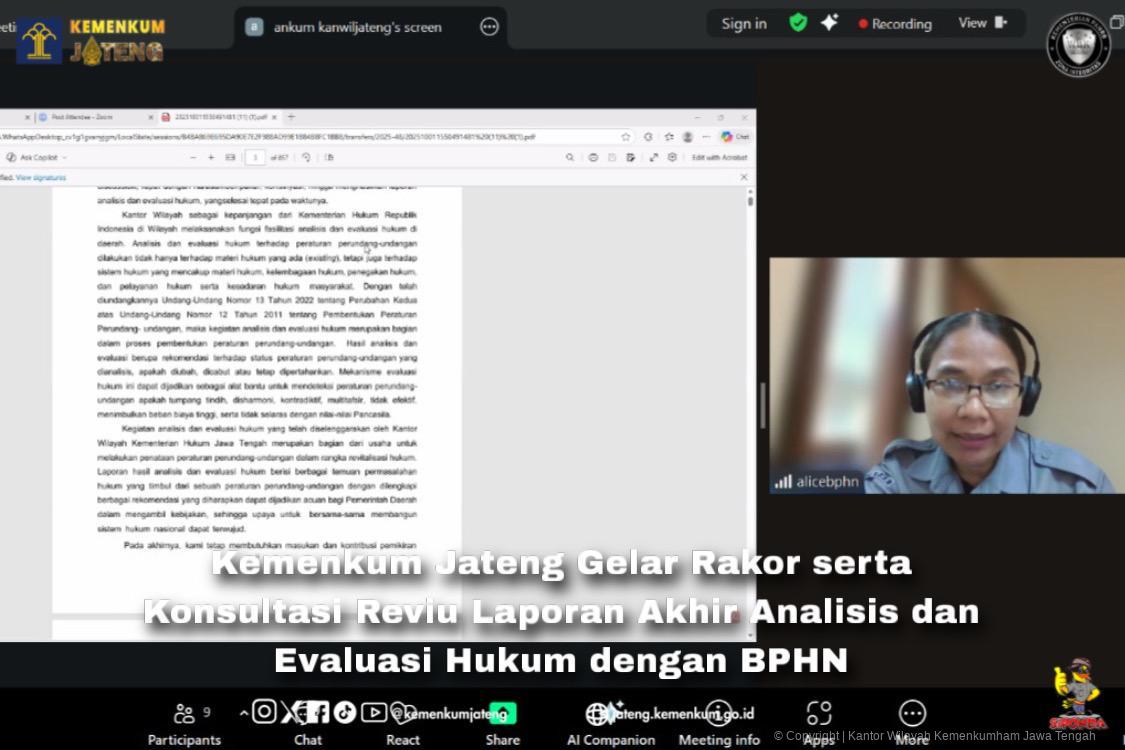This screenshot has width=1125, height=750.
Task: Expand the Participants caret arrow
Action: [x=243, y=713]
